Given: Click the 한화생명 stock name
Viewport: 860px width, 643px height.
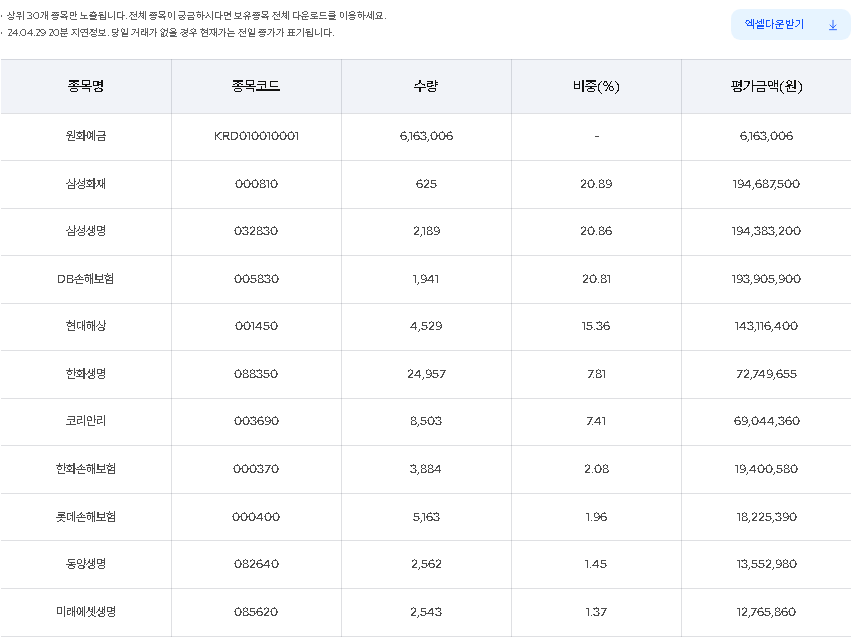Looking at the screenshot, I should coord(86,374).
